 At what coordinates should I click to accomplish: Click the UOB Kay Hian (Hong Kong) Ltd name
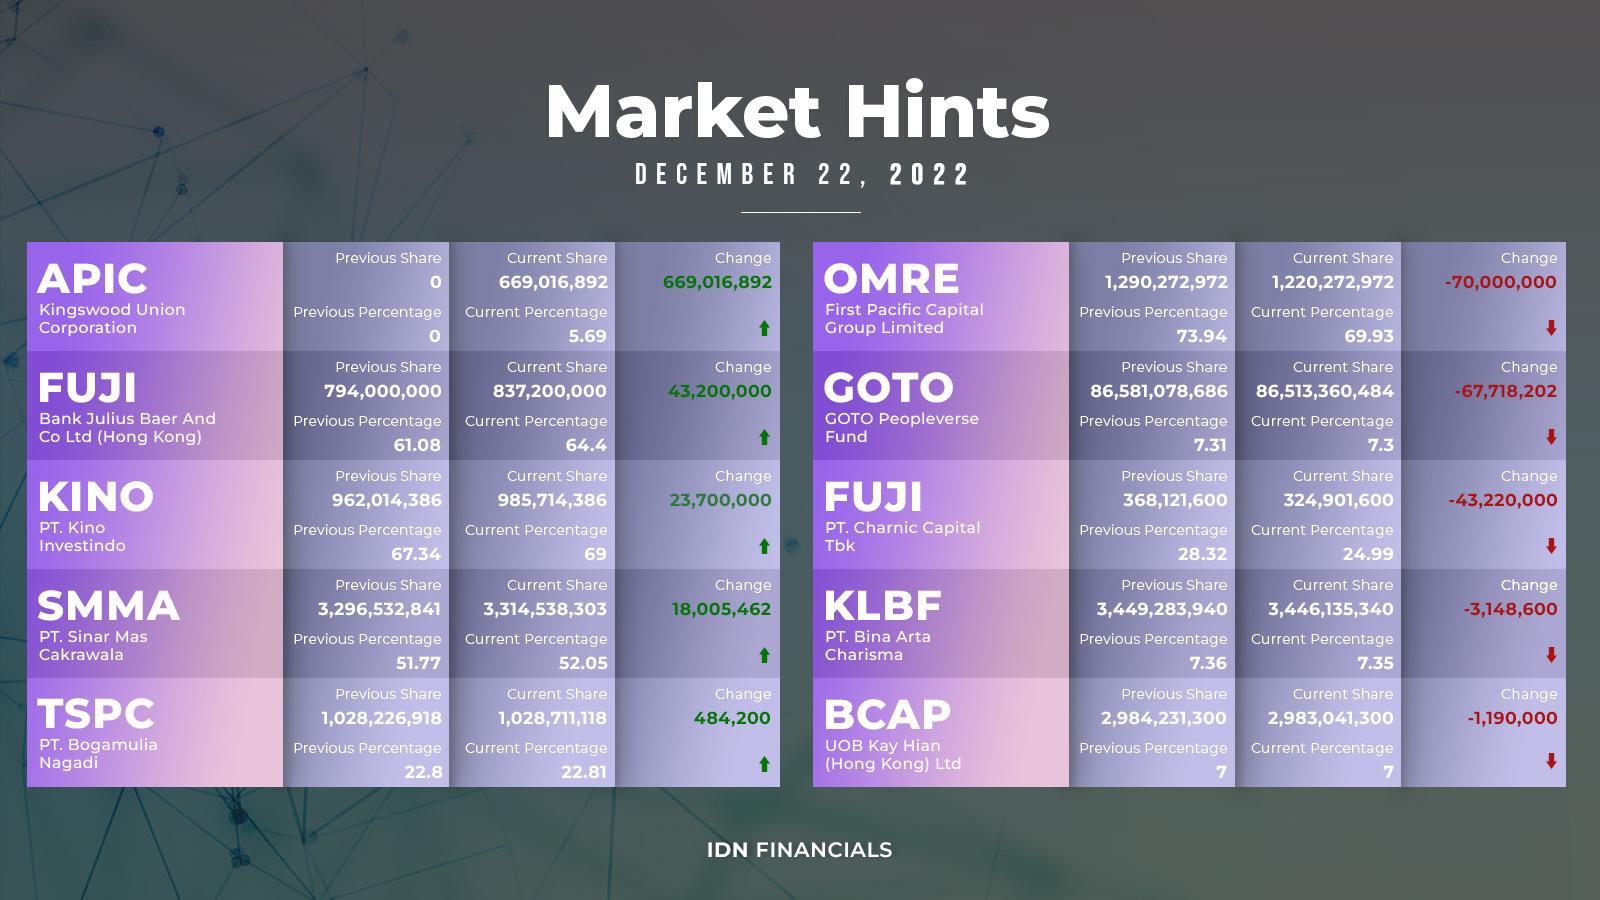tap(893, 755)
